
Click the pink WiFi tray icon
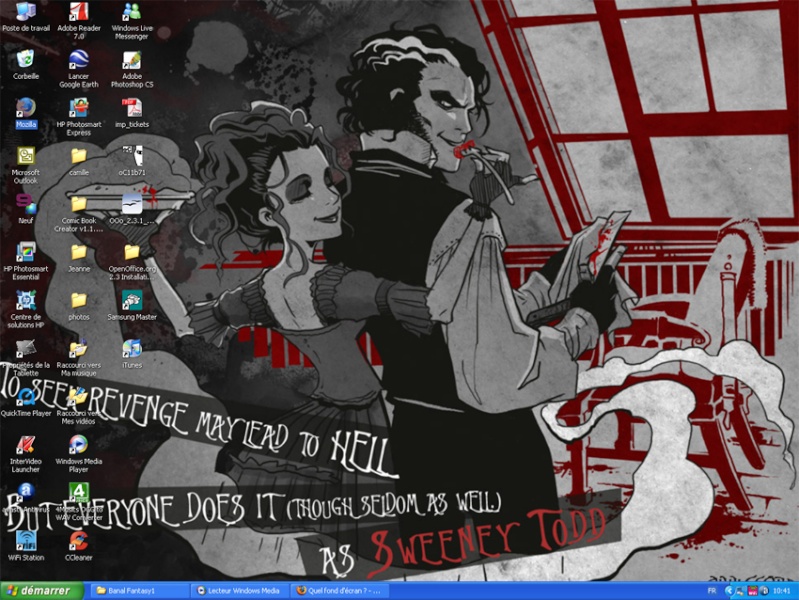click(x=753, y=591)
